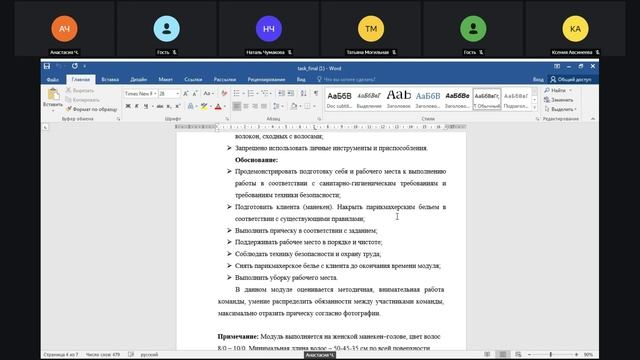Open the font color dropdown arrow
Viewport: 640px width, 360px height.
[x=224, y=107]
